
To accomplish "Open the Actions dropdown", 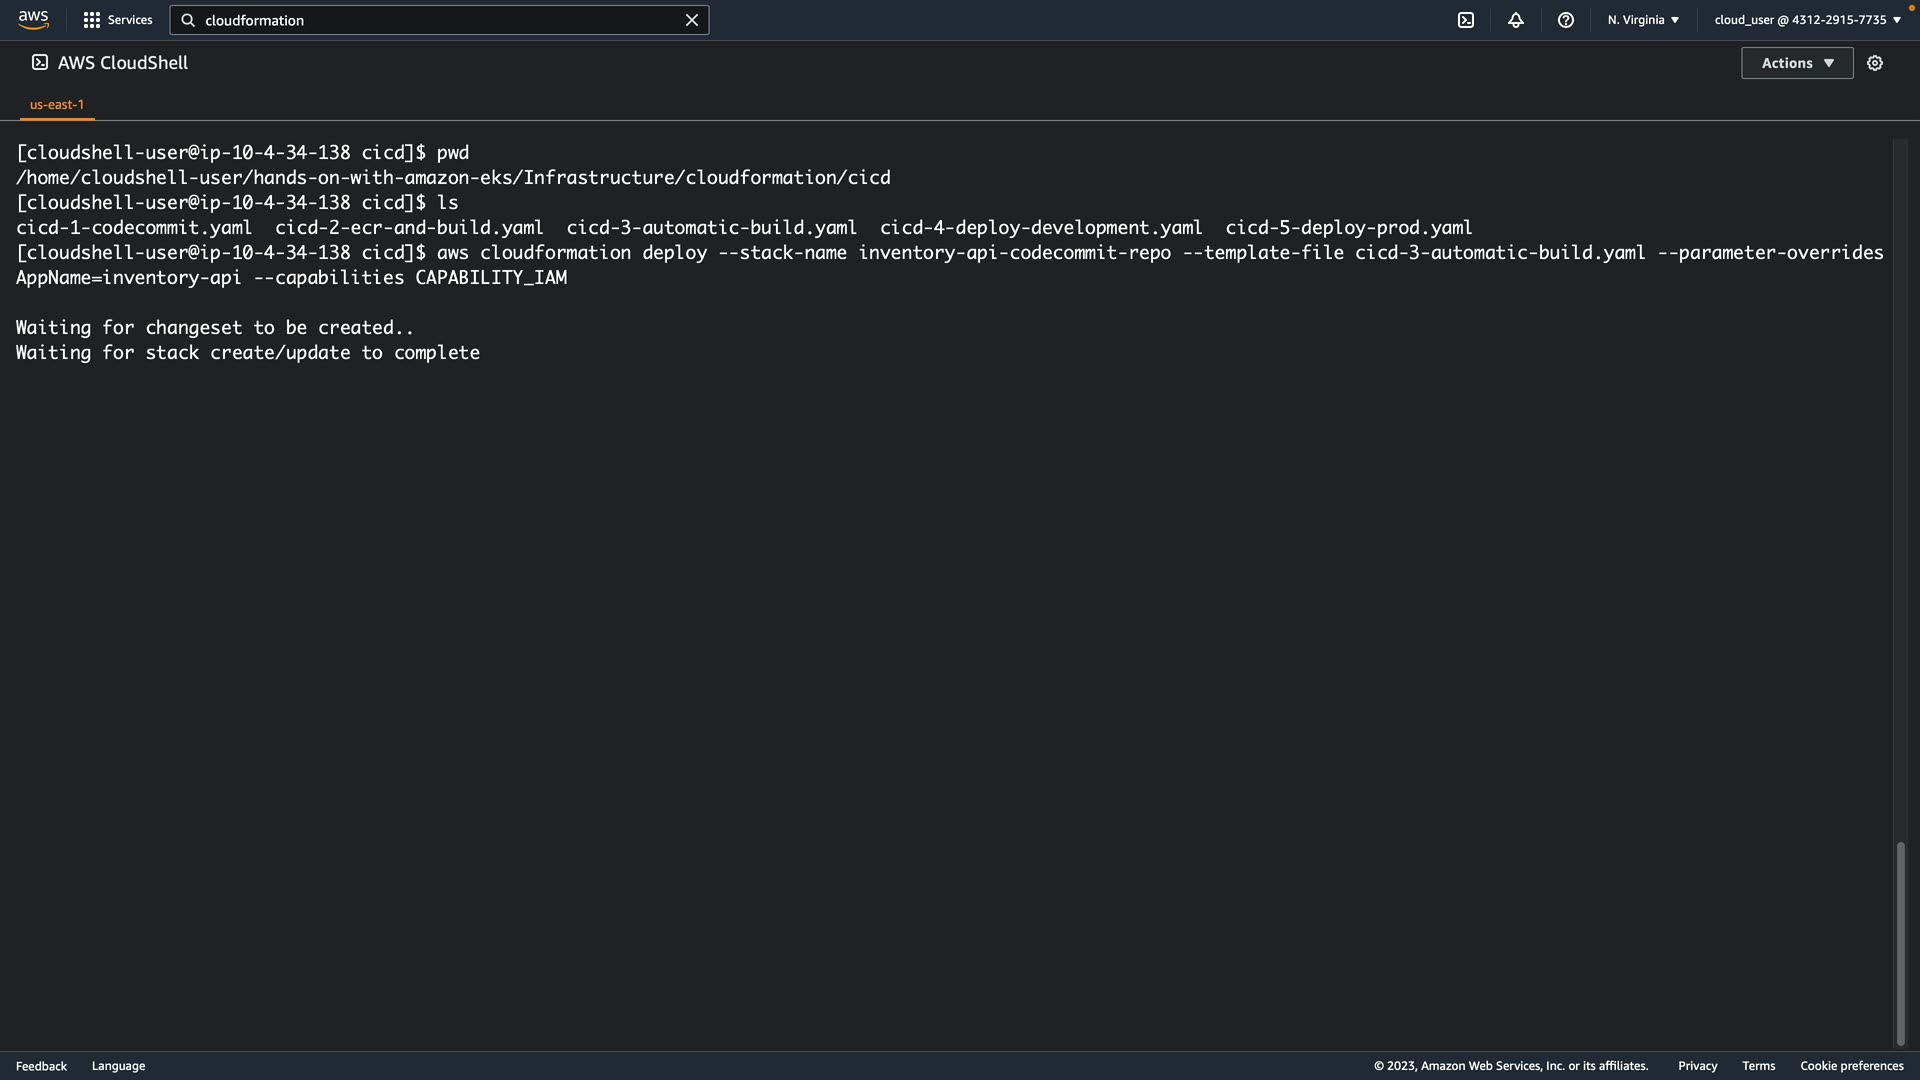I will [x=1797, y=63].
